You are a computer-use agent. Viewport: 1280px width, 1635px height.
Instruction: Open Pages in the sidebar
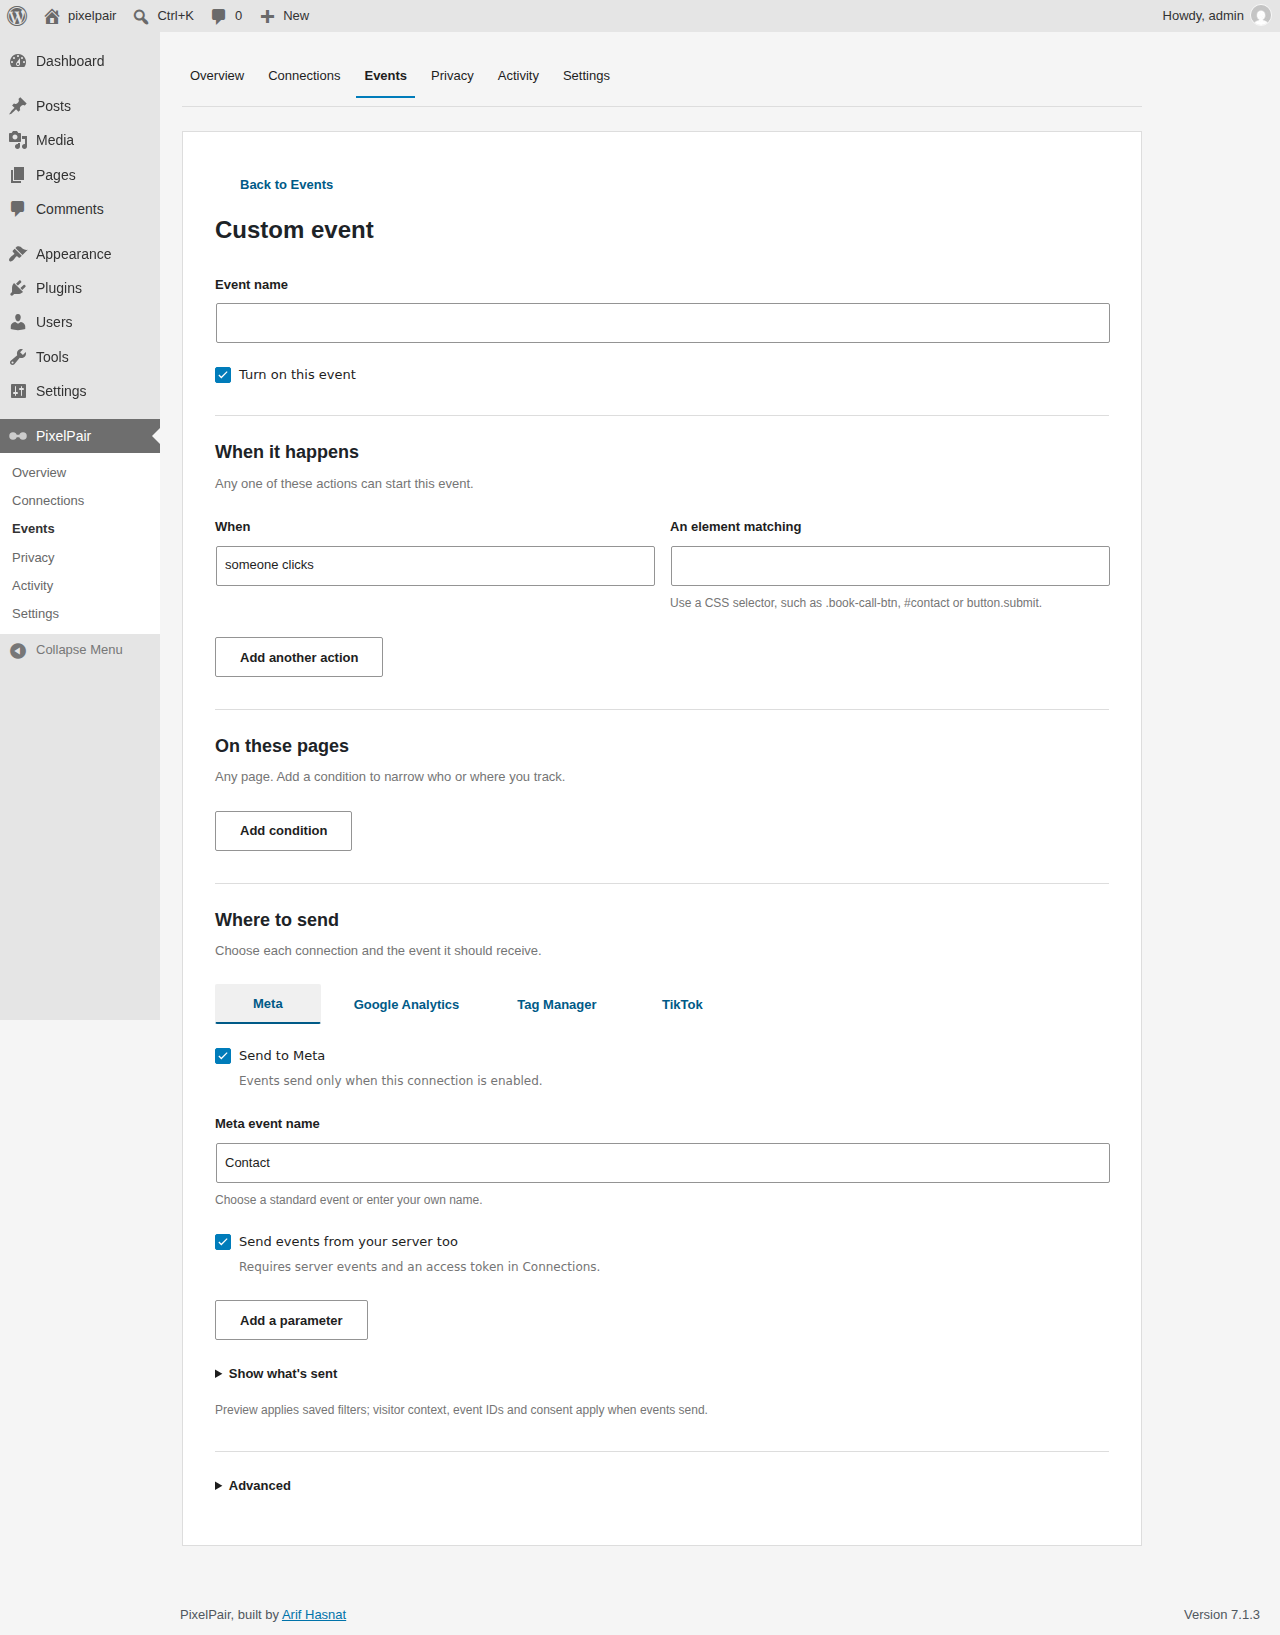[80, 175]
